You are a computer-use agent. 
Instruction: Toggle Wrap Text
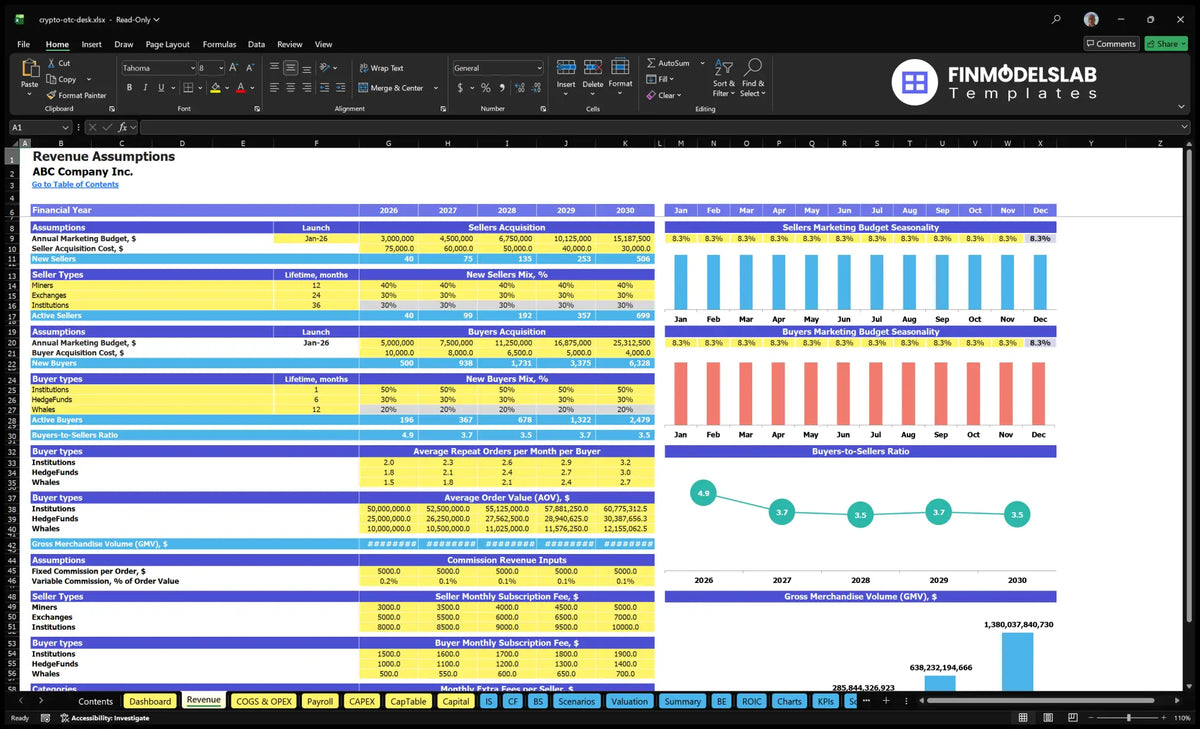point(381,68)
